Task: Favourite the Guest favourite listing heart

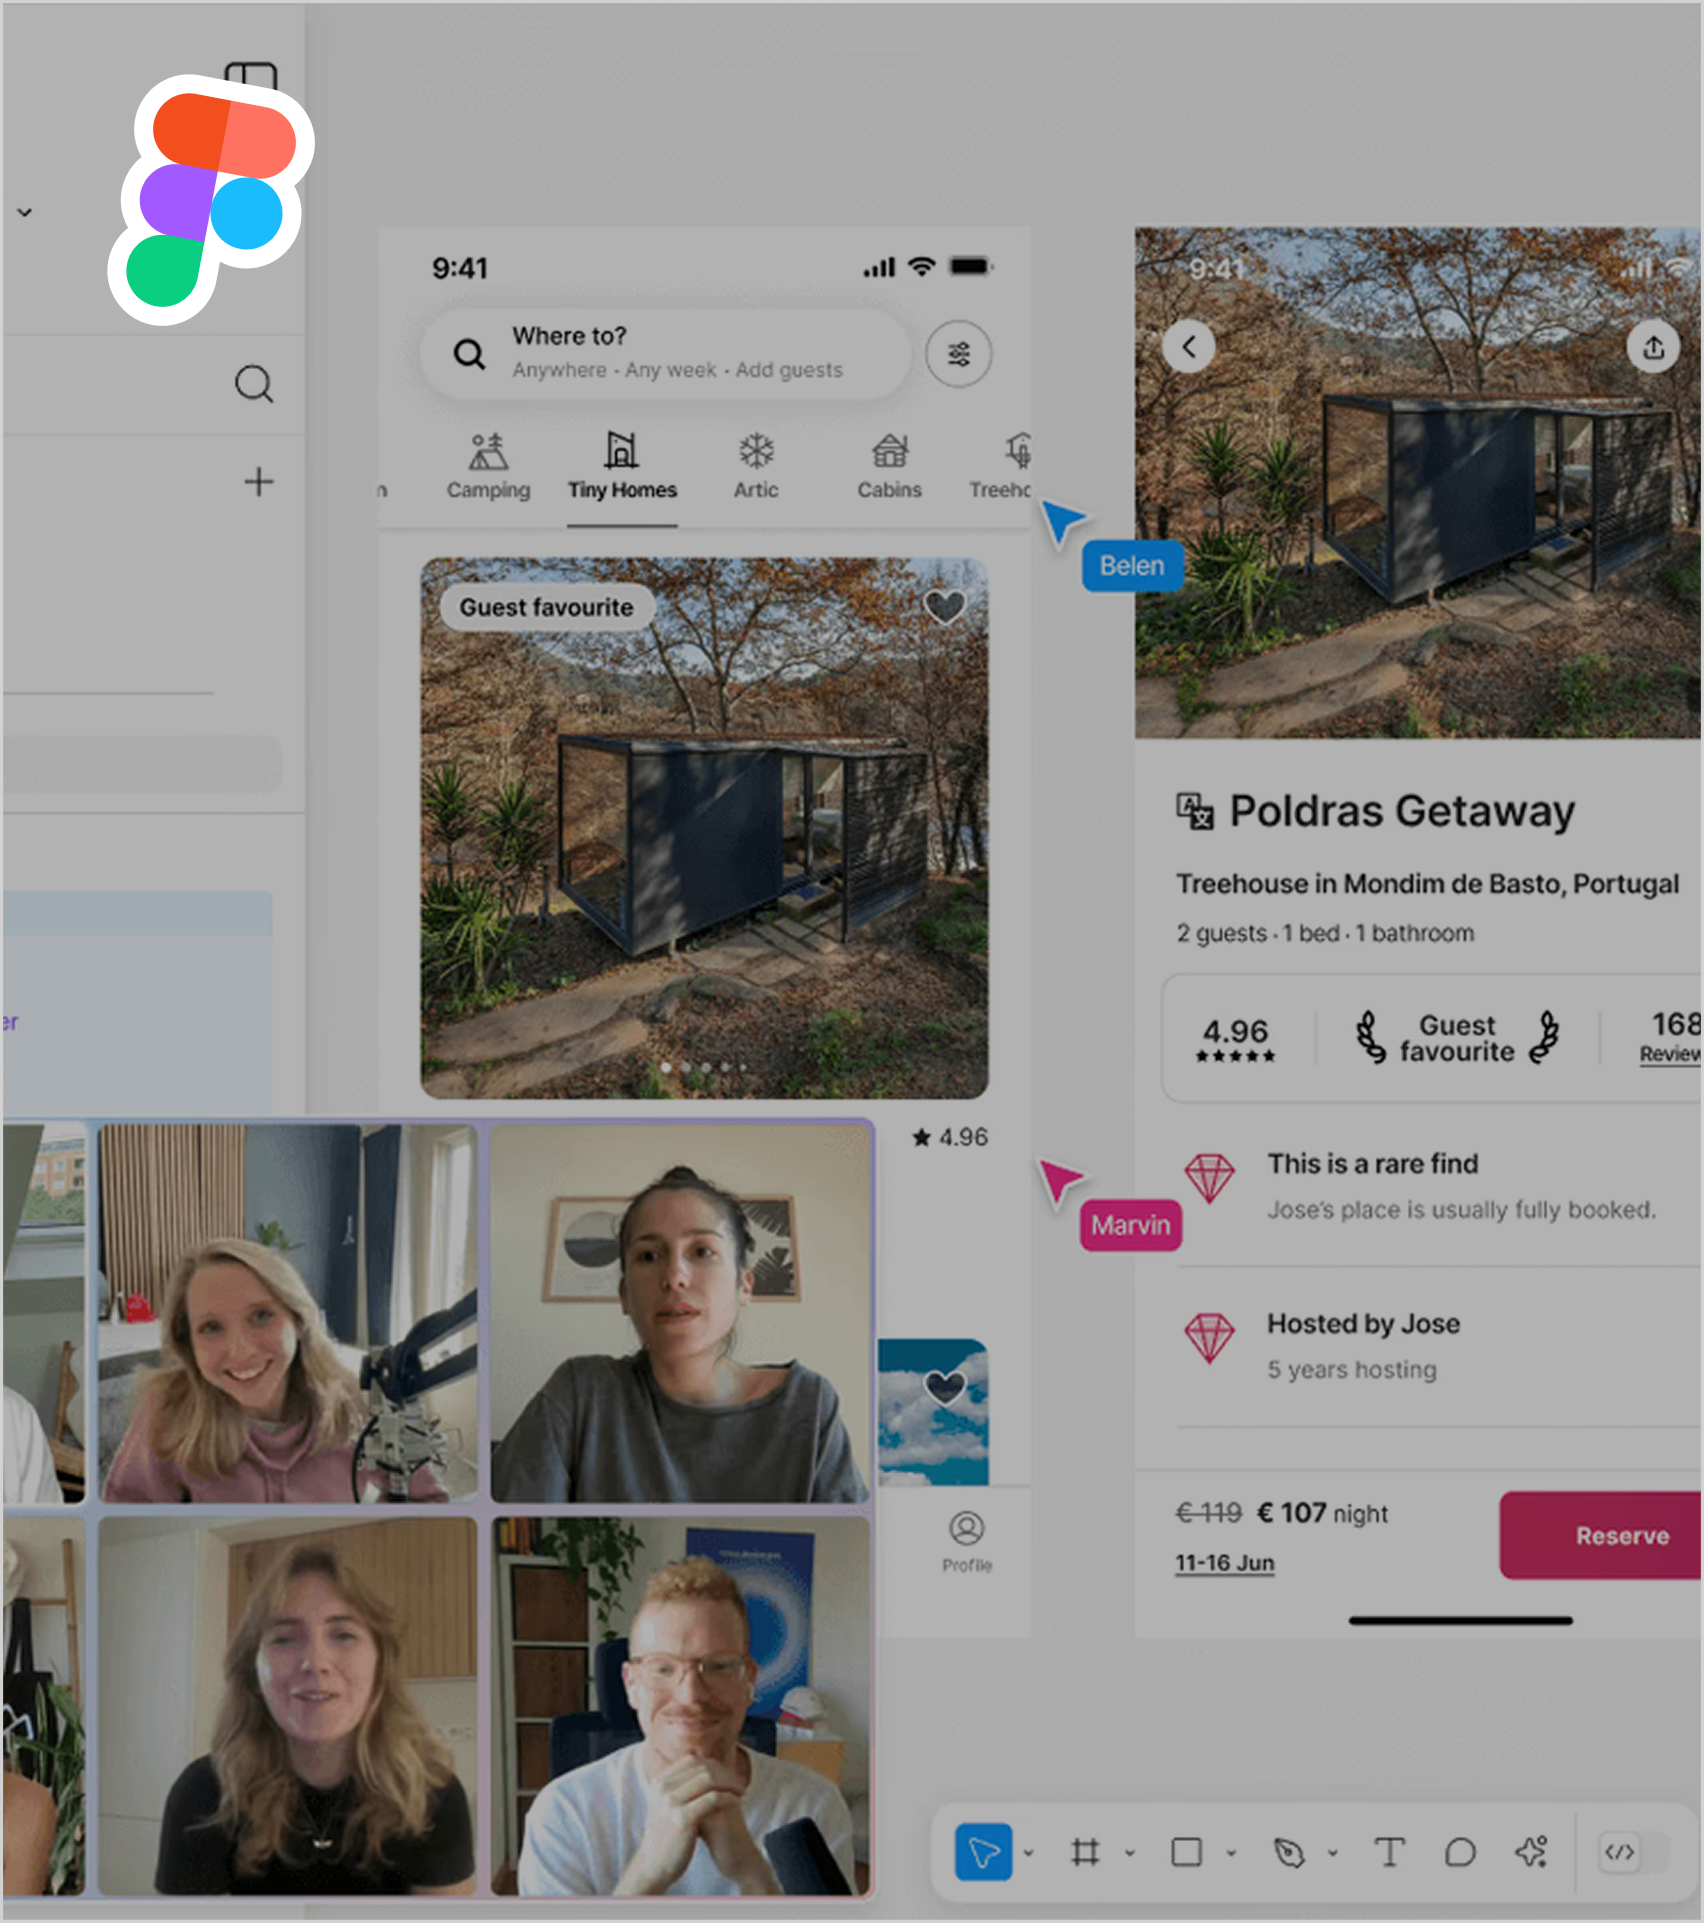Action: click(945, 606)
